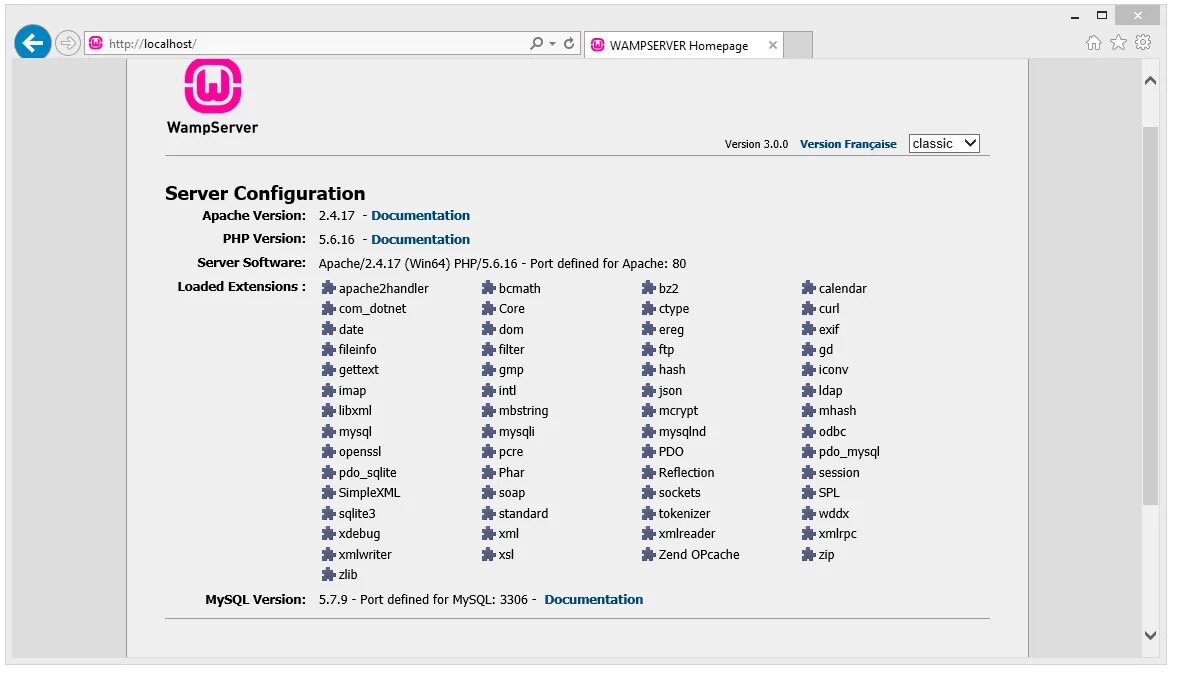
Task: Click the puzzle icon next to xdebug
Action: pyautogui.click(x=328, y=534)
